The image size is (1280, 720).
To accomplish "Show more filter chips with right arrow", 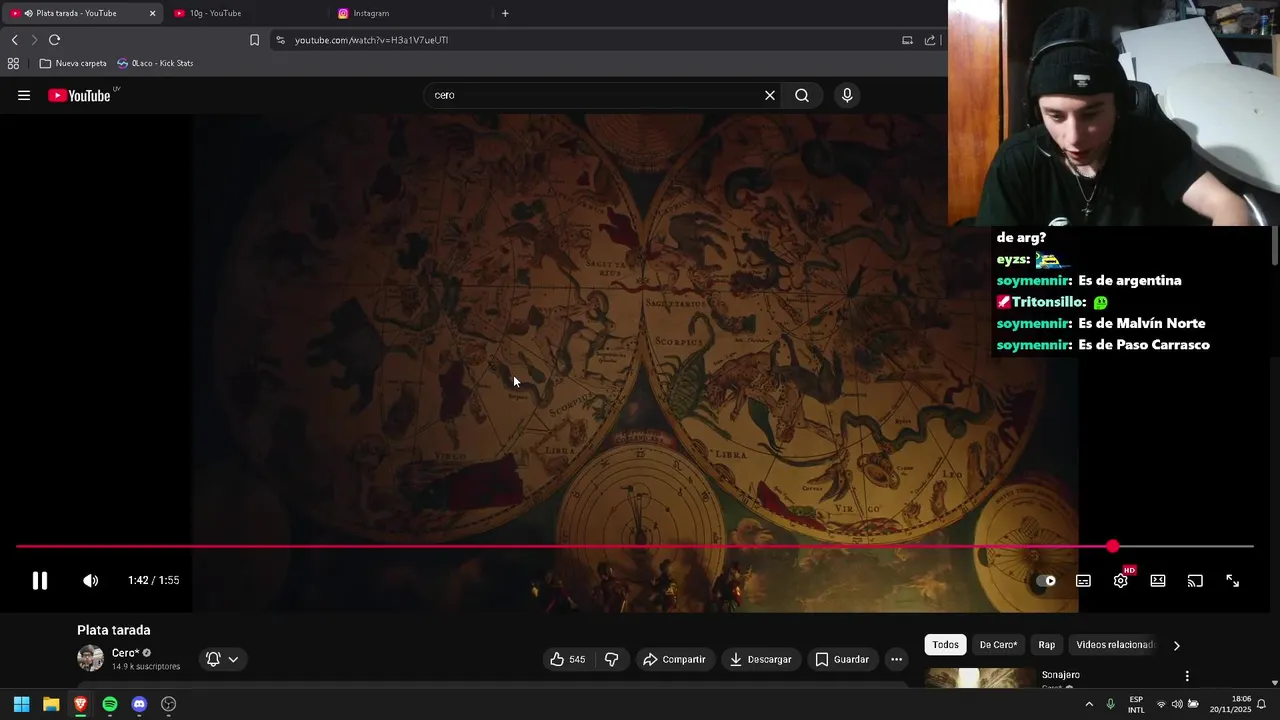I will (x=1176, y=646).
